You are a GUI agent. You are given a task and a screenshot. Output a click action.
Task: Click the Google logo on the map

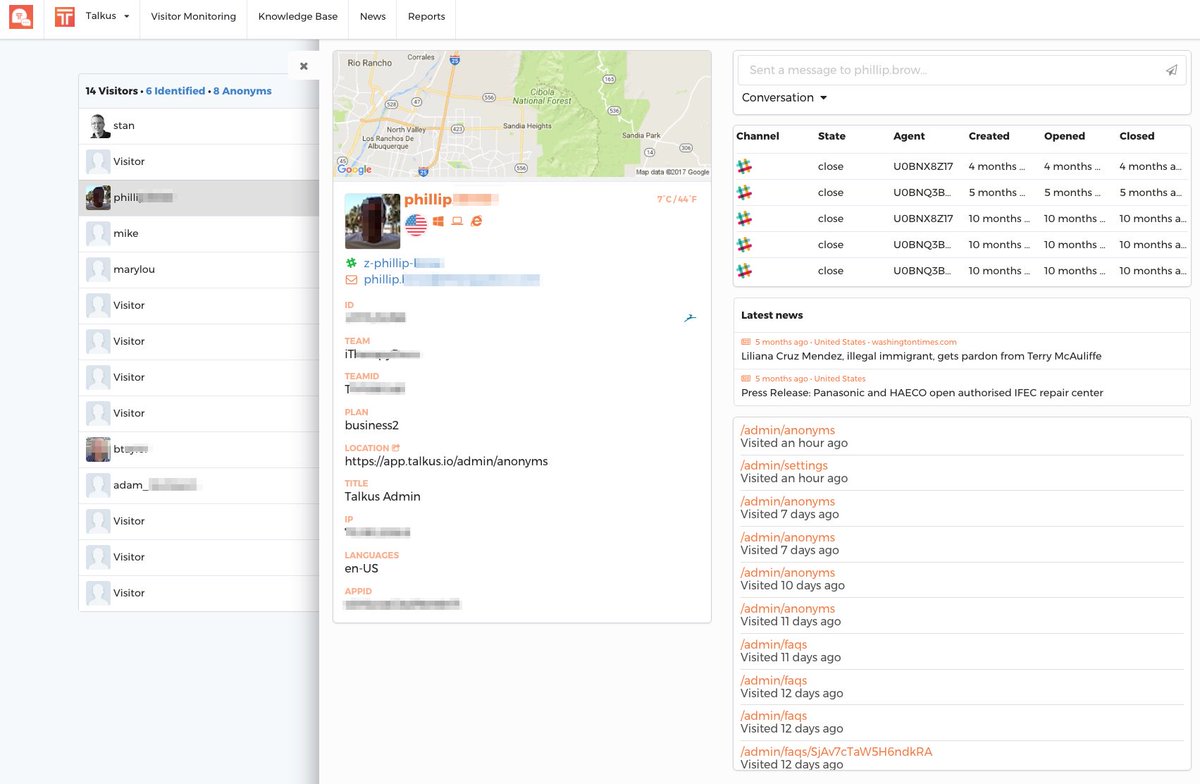pos(354,170)
